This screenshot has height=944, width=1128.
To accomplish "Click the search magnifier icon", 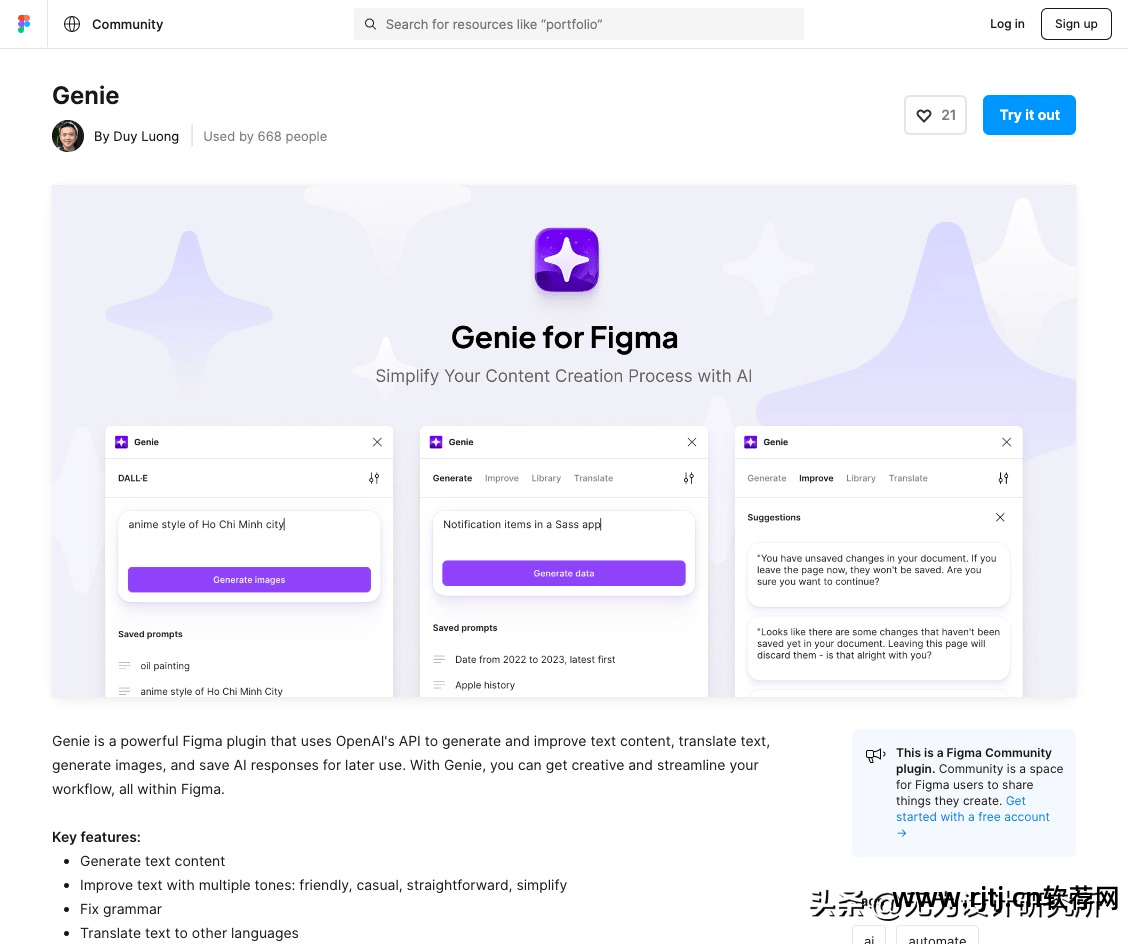I will tap(370, 24).
